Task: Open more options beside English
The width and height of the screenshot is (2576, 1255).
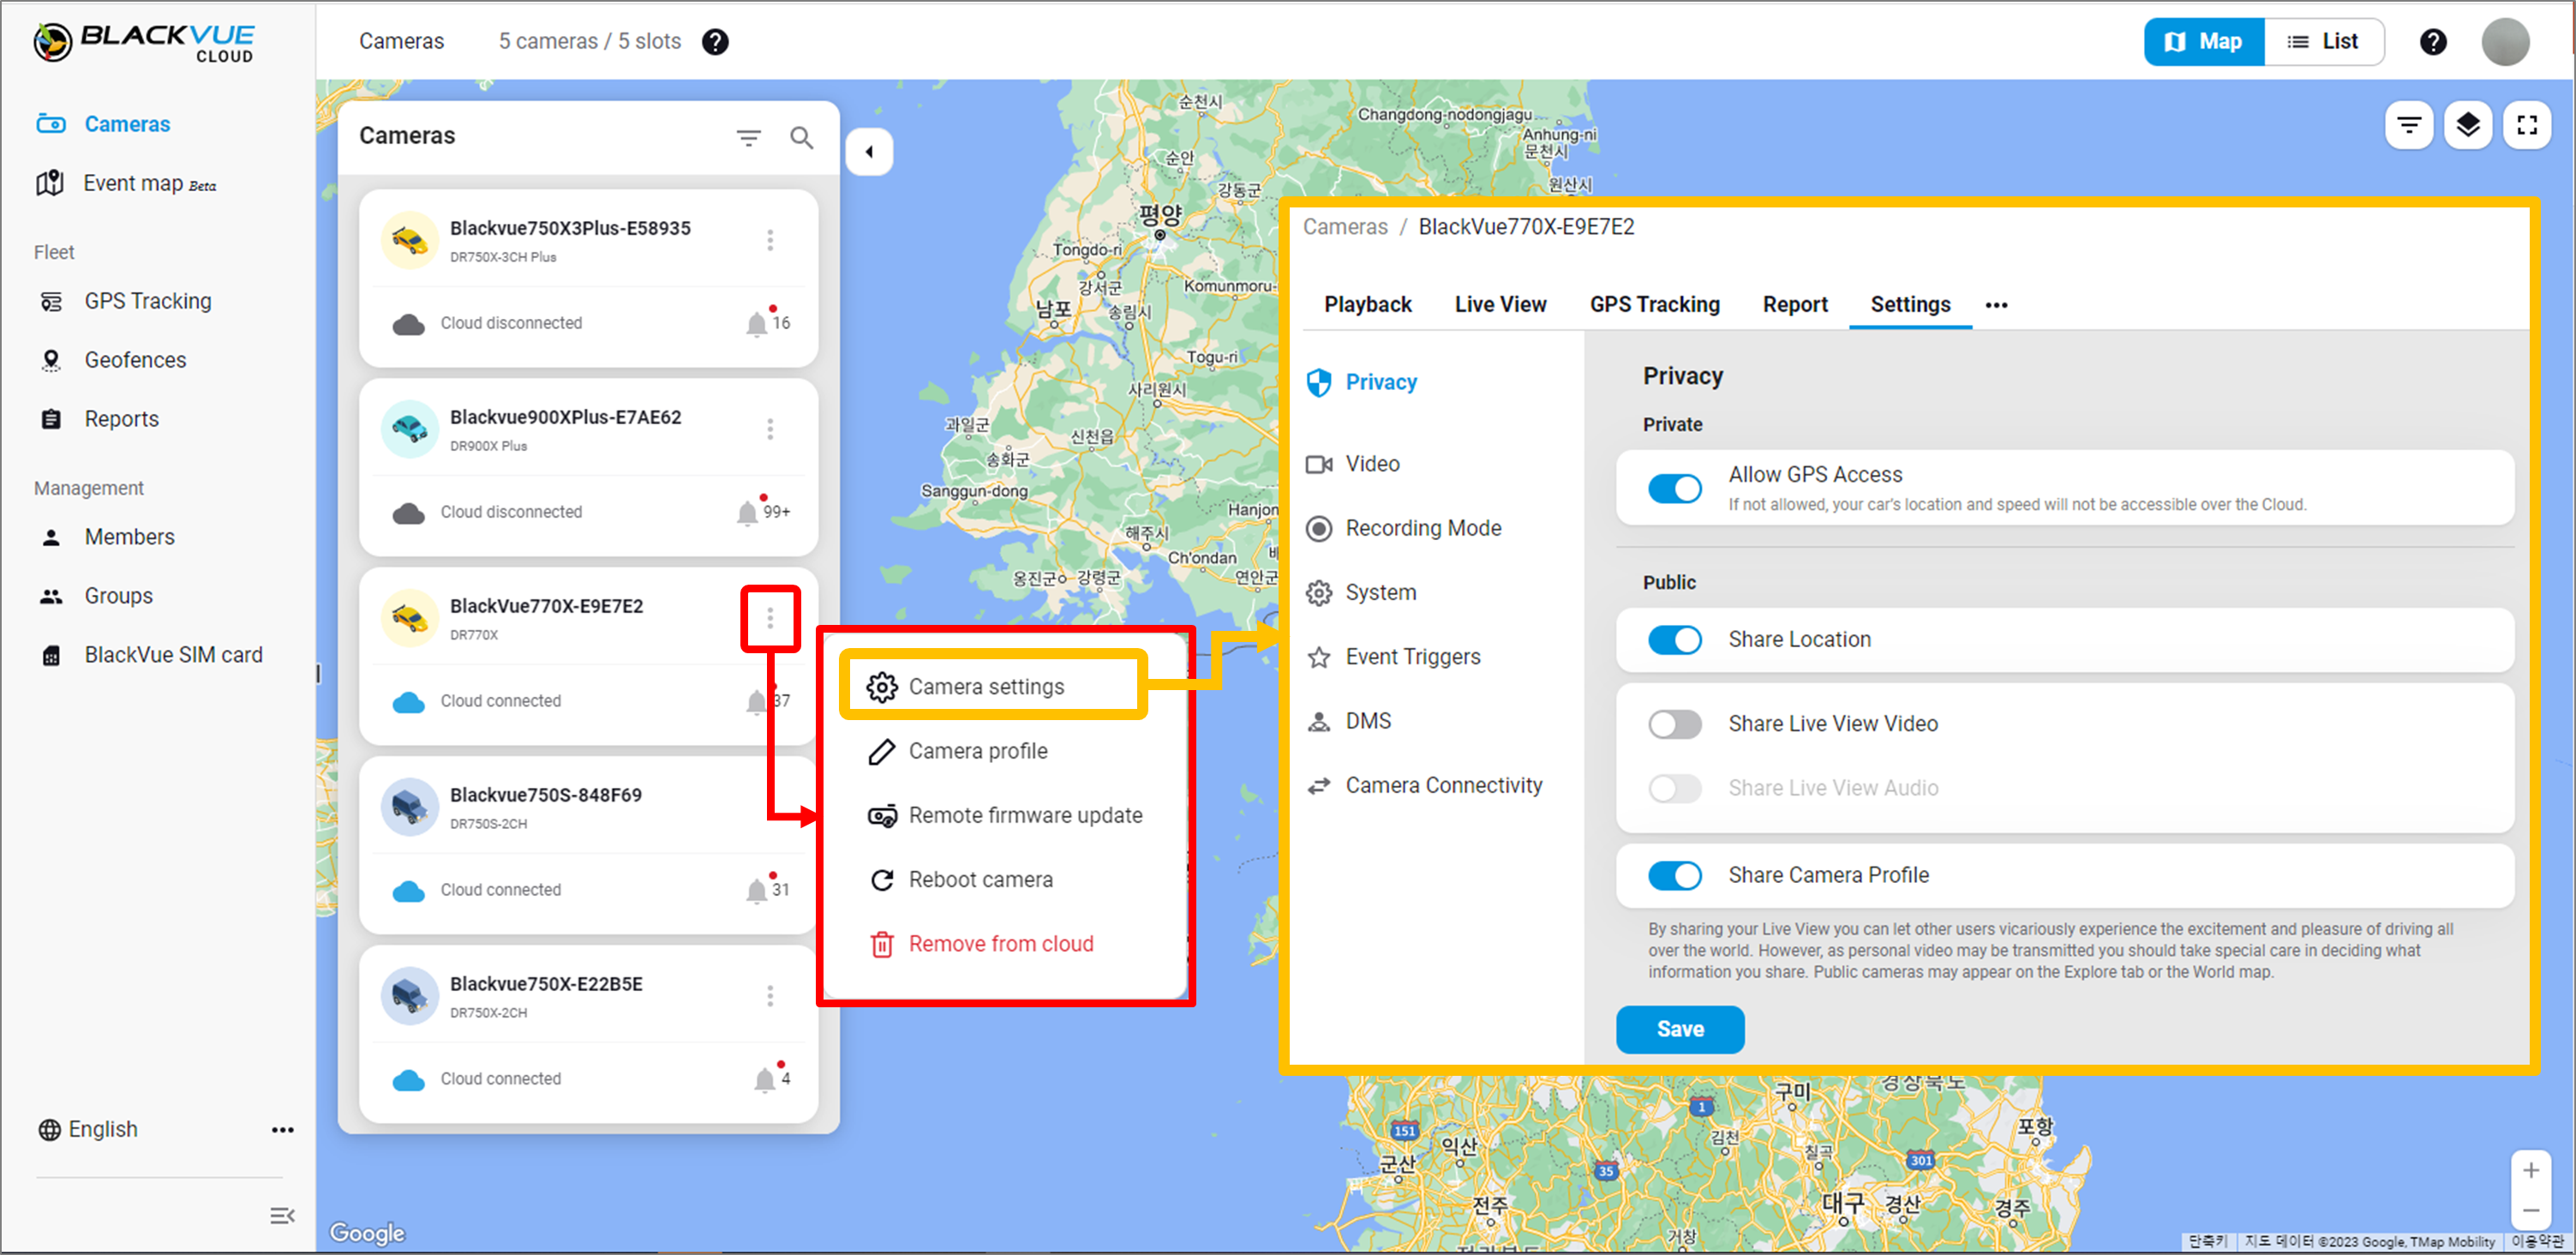Action: click(283, 1130)
